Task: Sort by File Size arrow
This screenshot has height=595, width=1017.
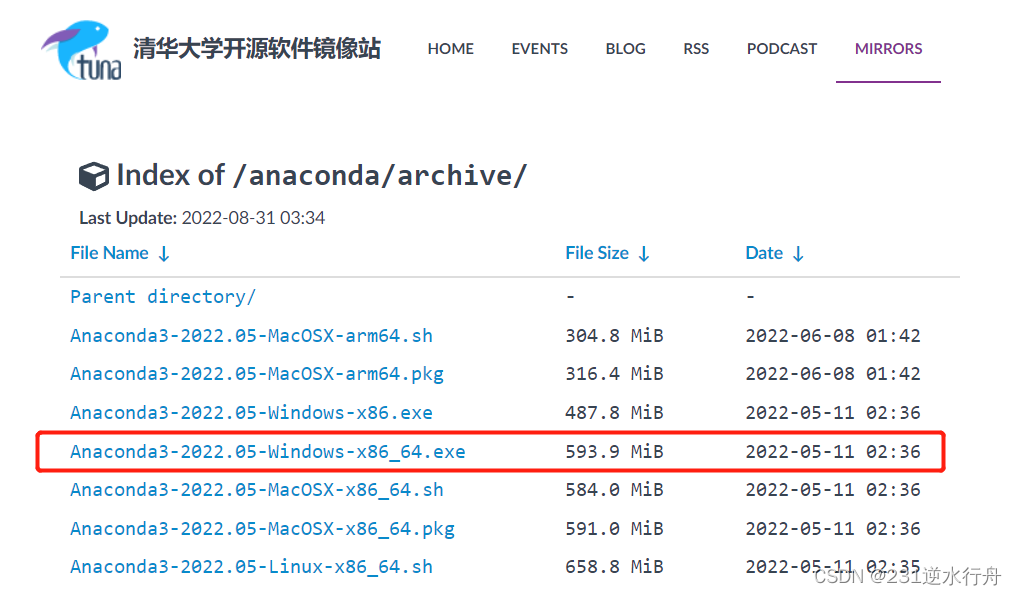Action: coord(643,254)
